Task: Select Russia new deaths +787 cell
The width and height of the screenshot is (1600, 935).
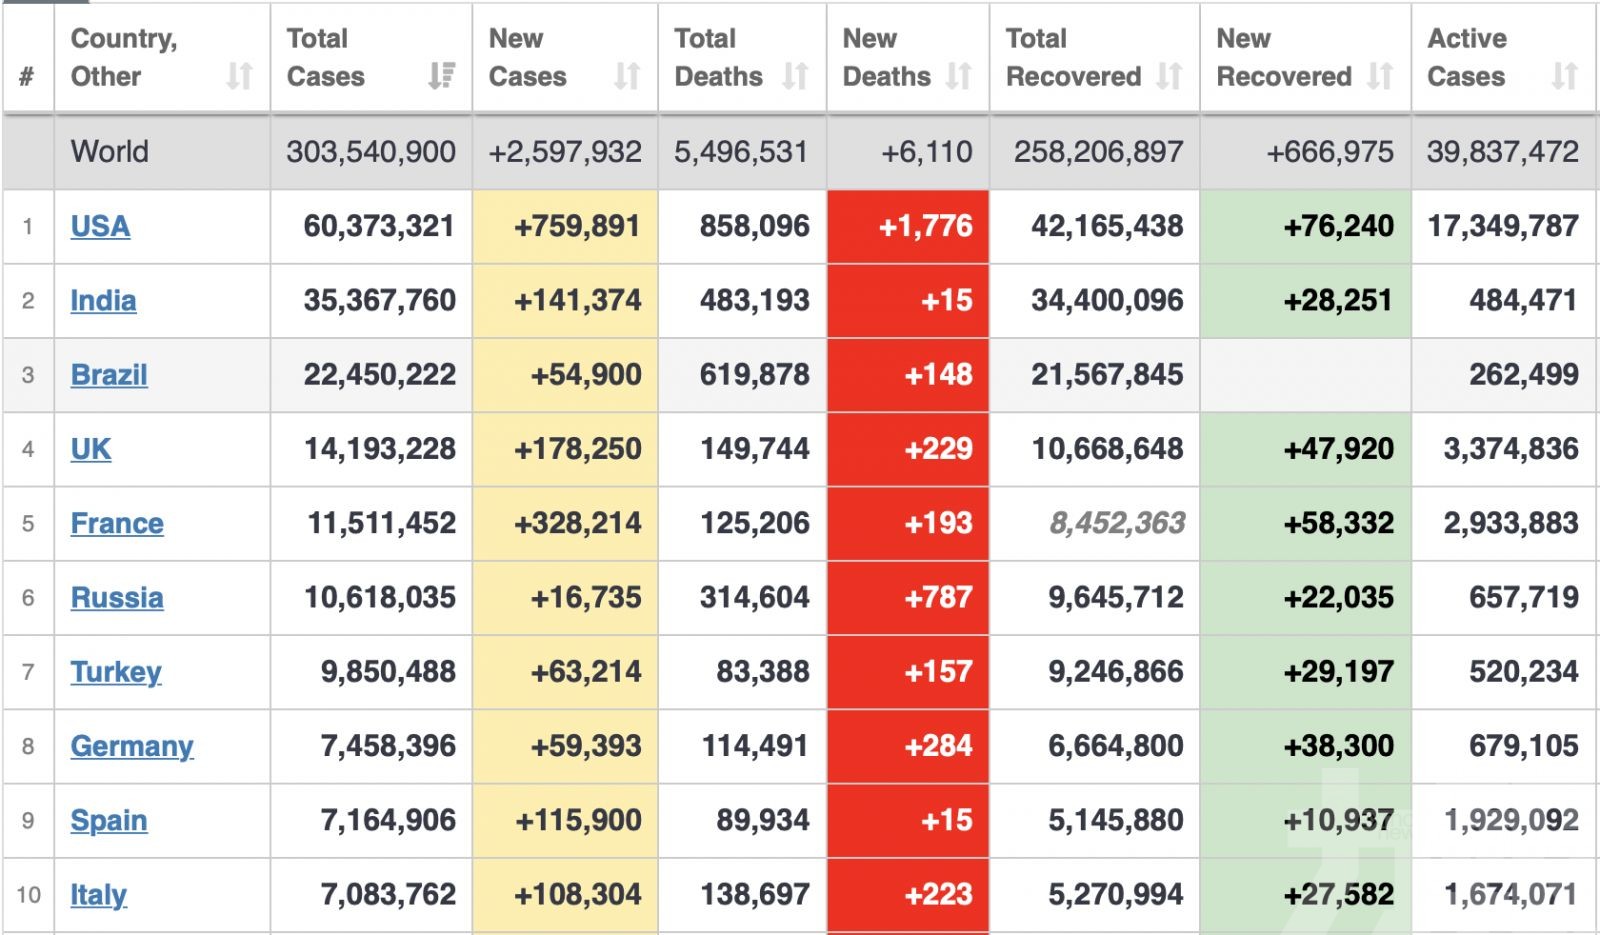Action: 908,598
